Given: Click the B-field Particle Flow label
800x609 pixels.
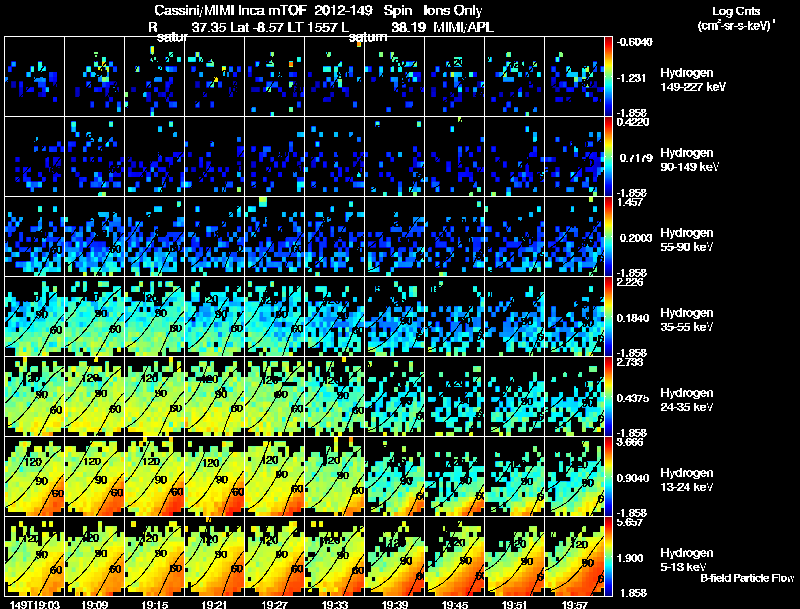Looking at the screenshot, I should point(747,578).
